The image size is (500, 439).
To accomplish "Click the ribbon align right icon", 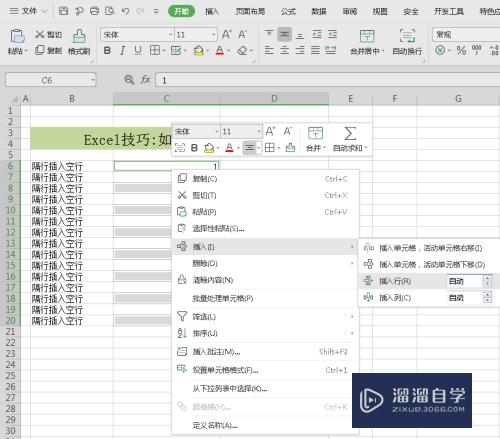I will [x=300, y=51].
